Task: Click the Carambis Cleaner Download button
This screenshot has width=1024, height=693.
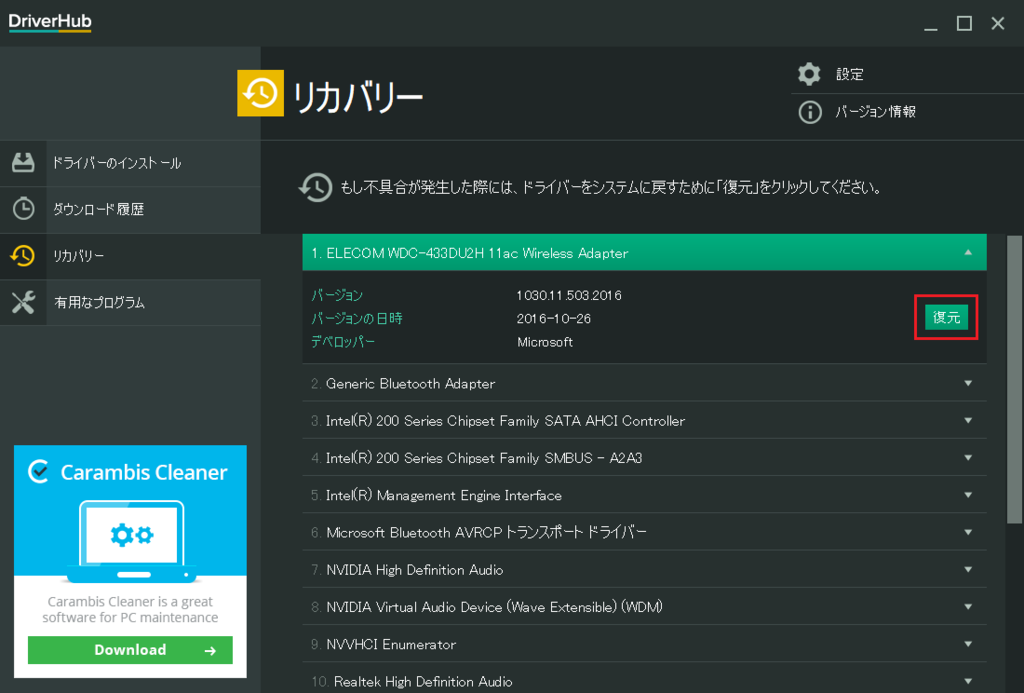Action: tap(130, 649)
